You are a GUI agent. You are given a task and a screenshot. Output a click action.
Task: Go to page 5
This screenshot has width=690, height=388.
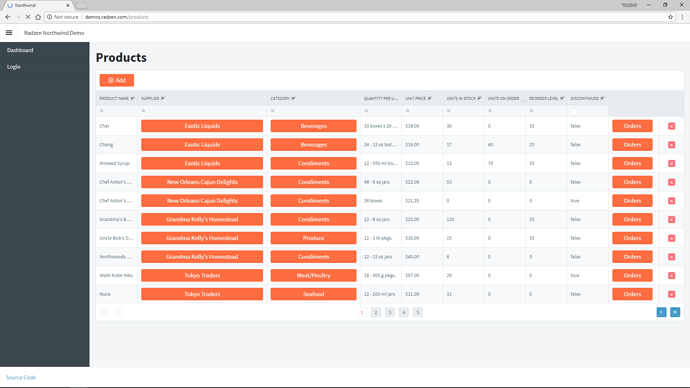click(x=418, y=312)
